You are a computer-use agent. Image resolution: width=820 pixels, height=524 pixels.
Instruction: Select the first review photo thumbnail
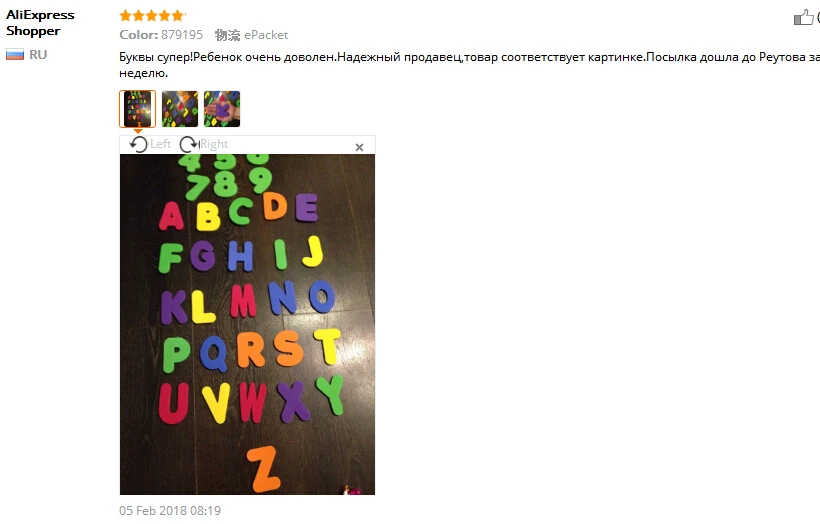point(138,109)
